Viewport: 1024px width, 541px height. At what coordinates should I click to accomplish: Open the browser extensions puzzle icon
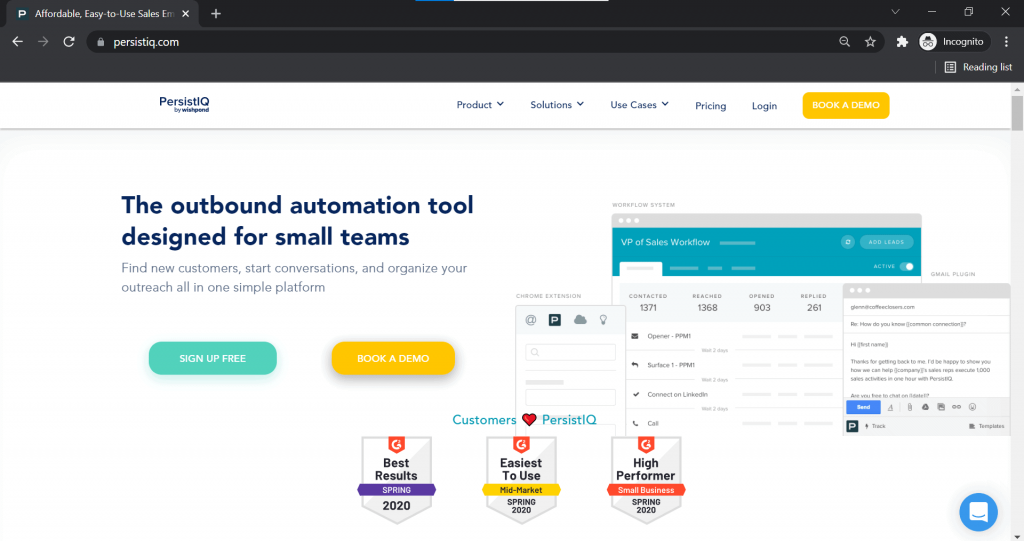[902, 42]
